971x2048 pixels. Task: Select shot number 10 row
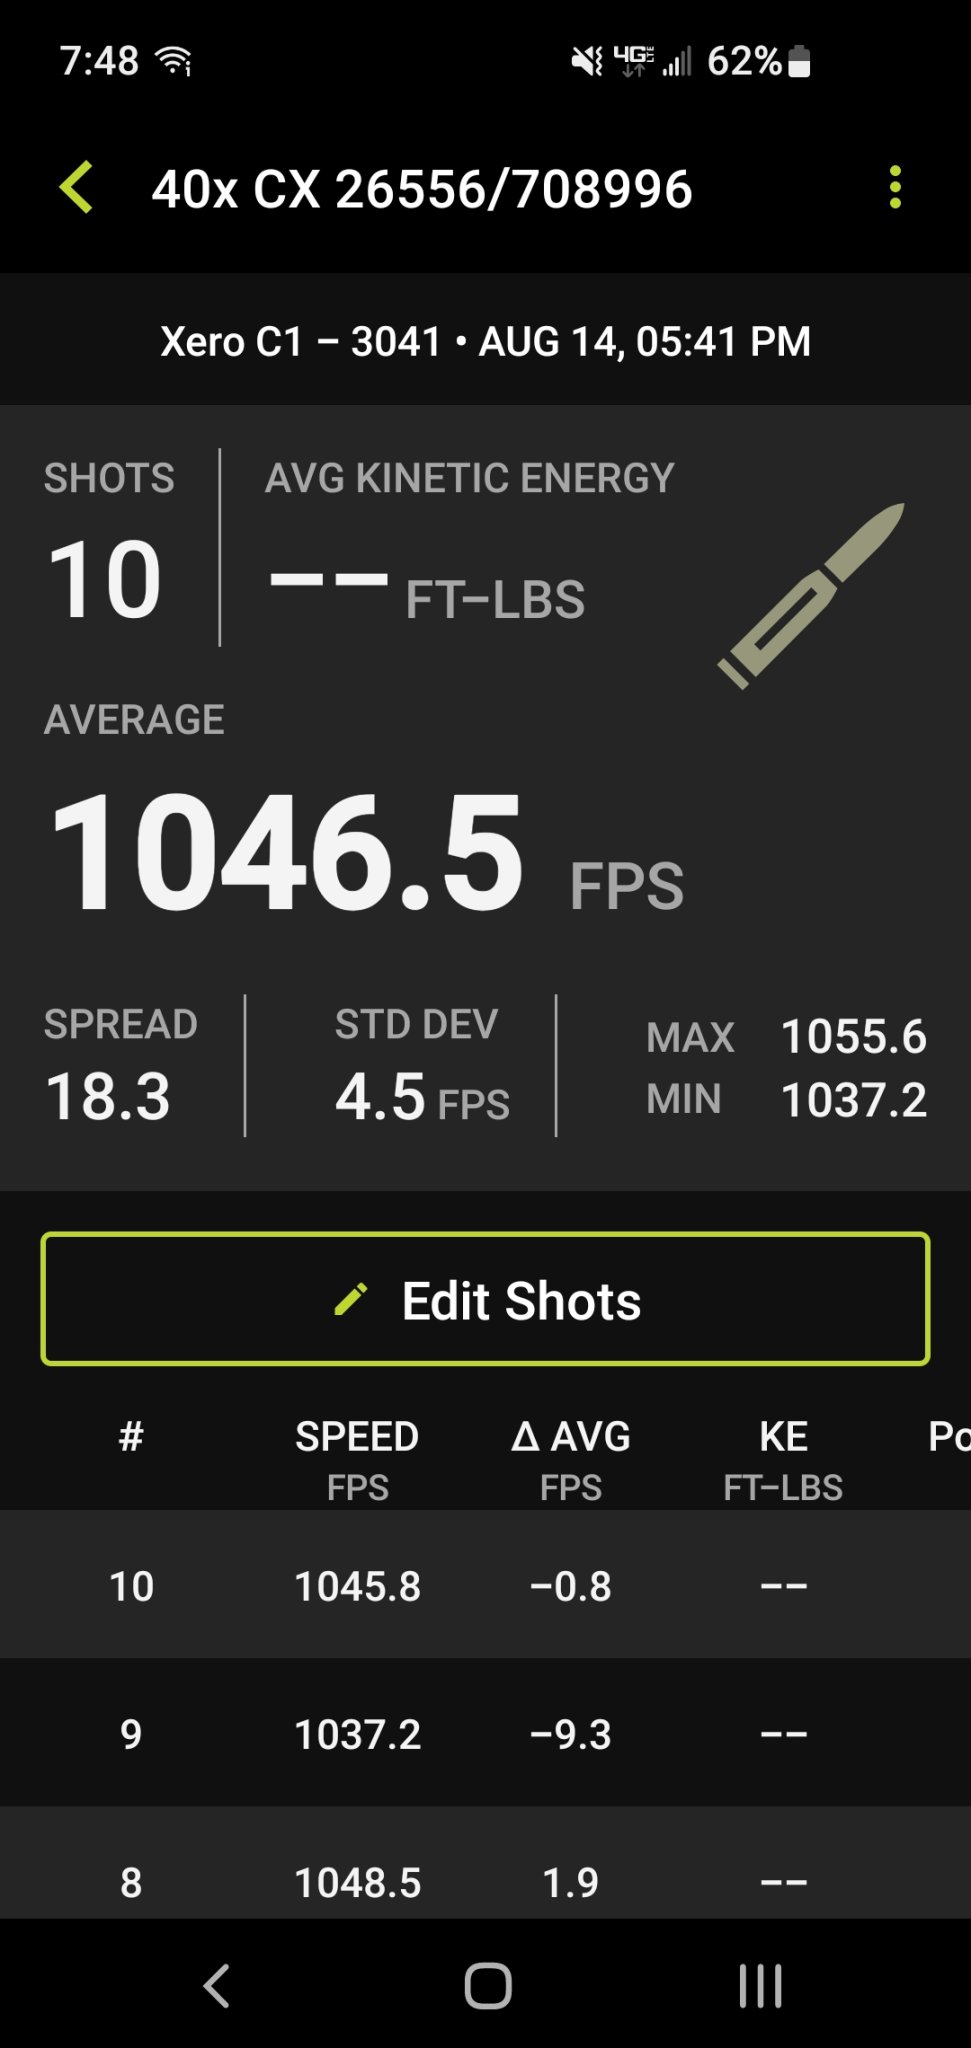[485, 1585]
